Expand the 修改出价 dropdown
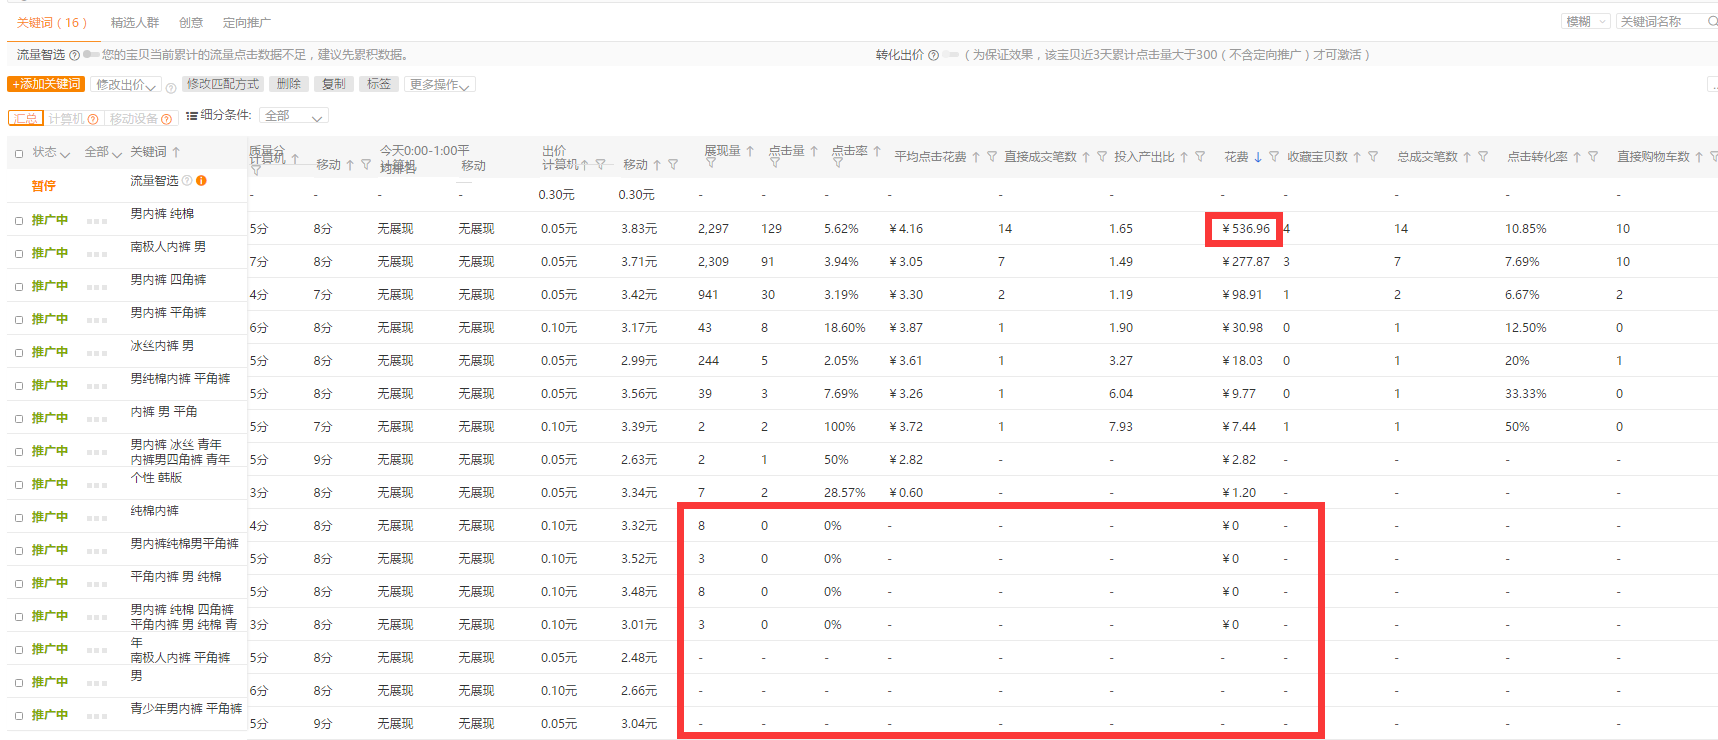Screen dimensions: 1718x740 [125, 85]
